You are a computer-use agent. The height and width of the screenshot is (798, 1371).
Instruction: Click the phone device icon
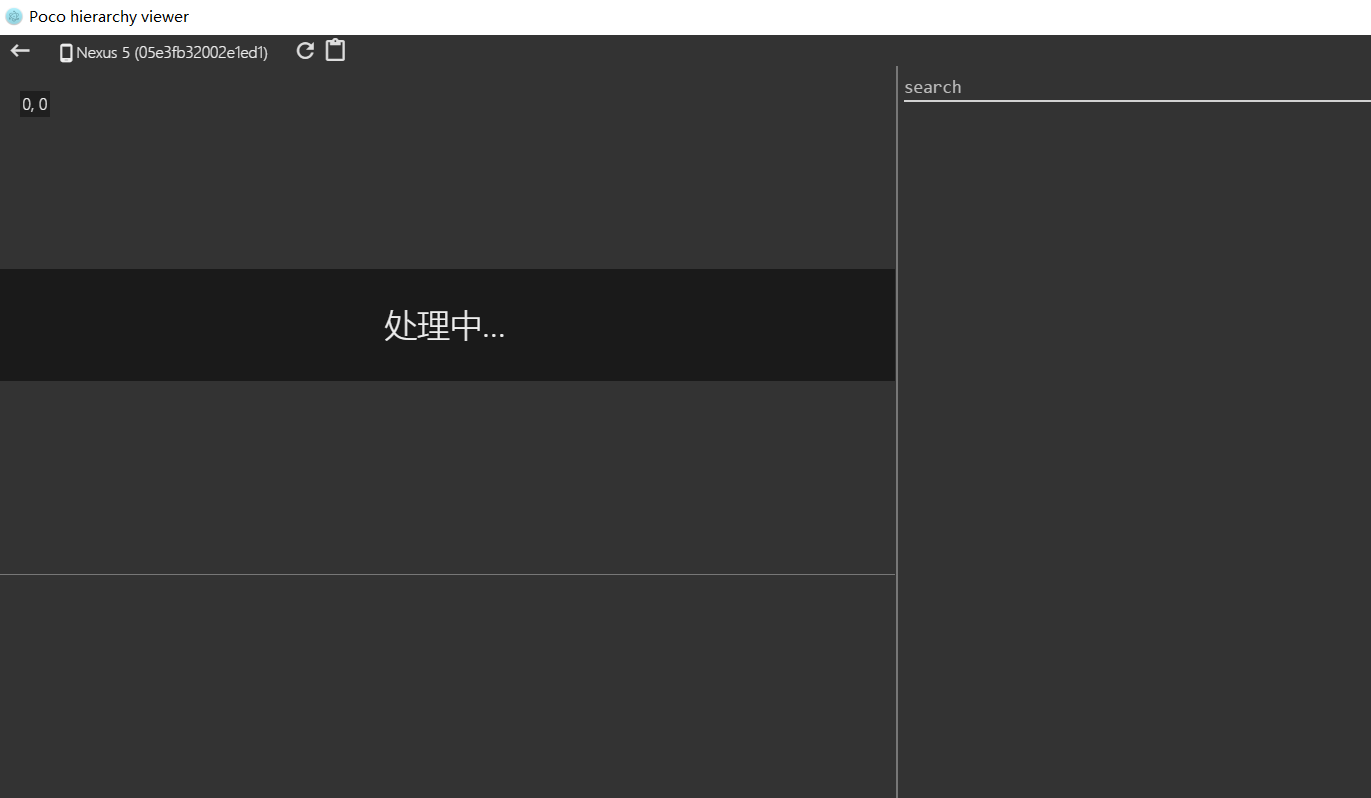click(x=66, y=53)
